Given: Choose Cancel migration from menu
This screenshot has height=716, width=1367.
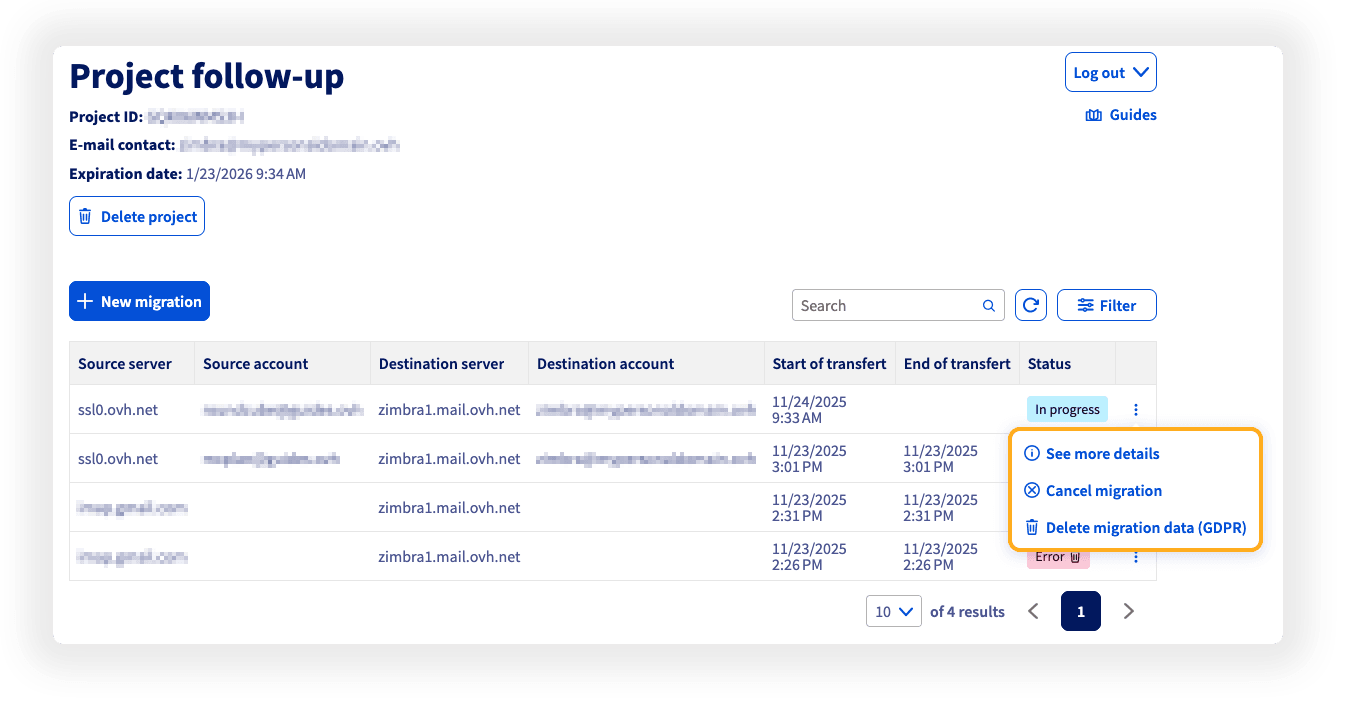Looking at the screenshot, I should point(1093,491).
